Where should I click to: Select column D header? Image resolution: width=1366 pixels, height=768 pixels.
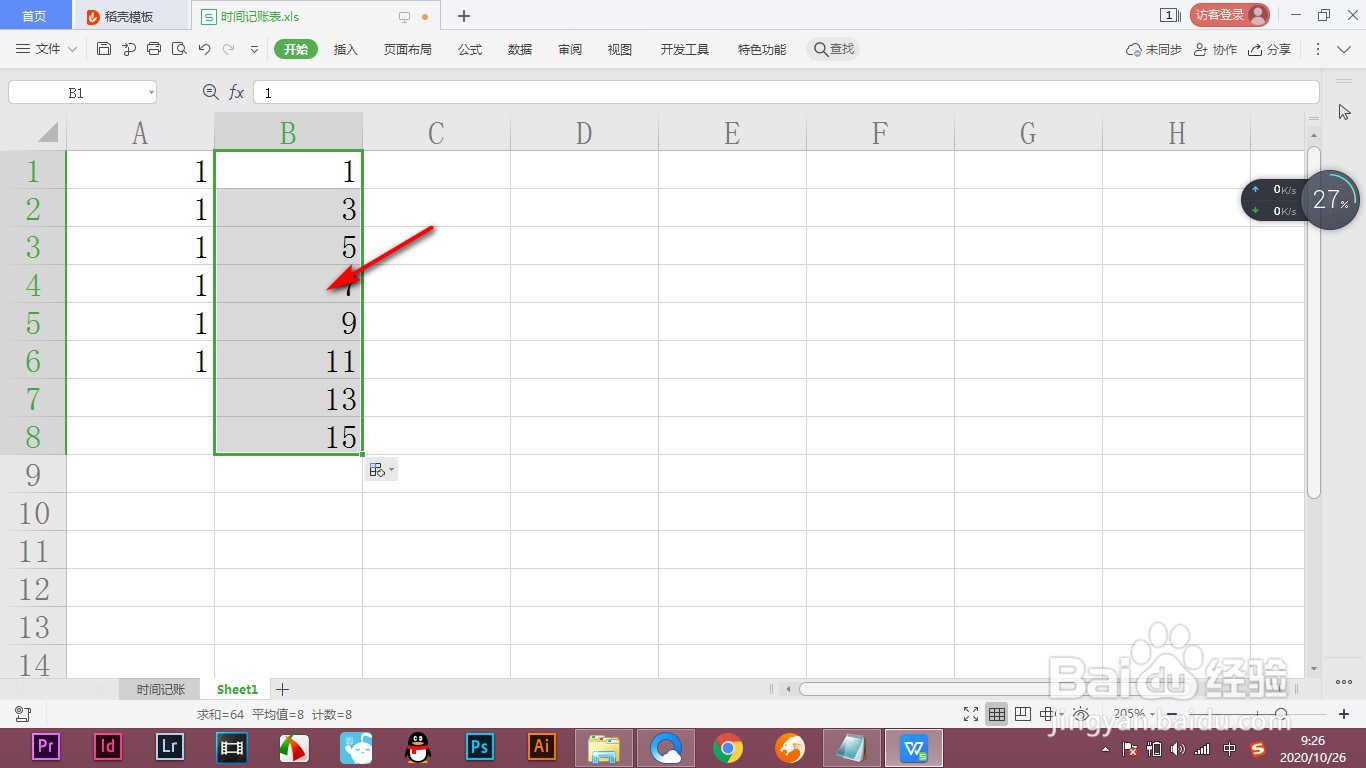[584, 132]
